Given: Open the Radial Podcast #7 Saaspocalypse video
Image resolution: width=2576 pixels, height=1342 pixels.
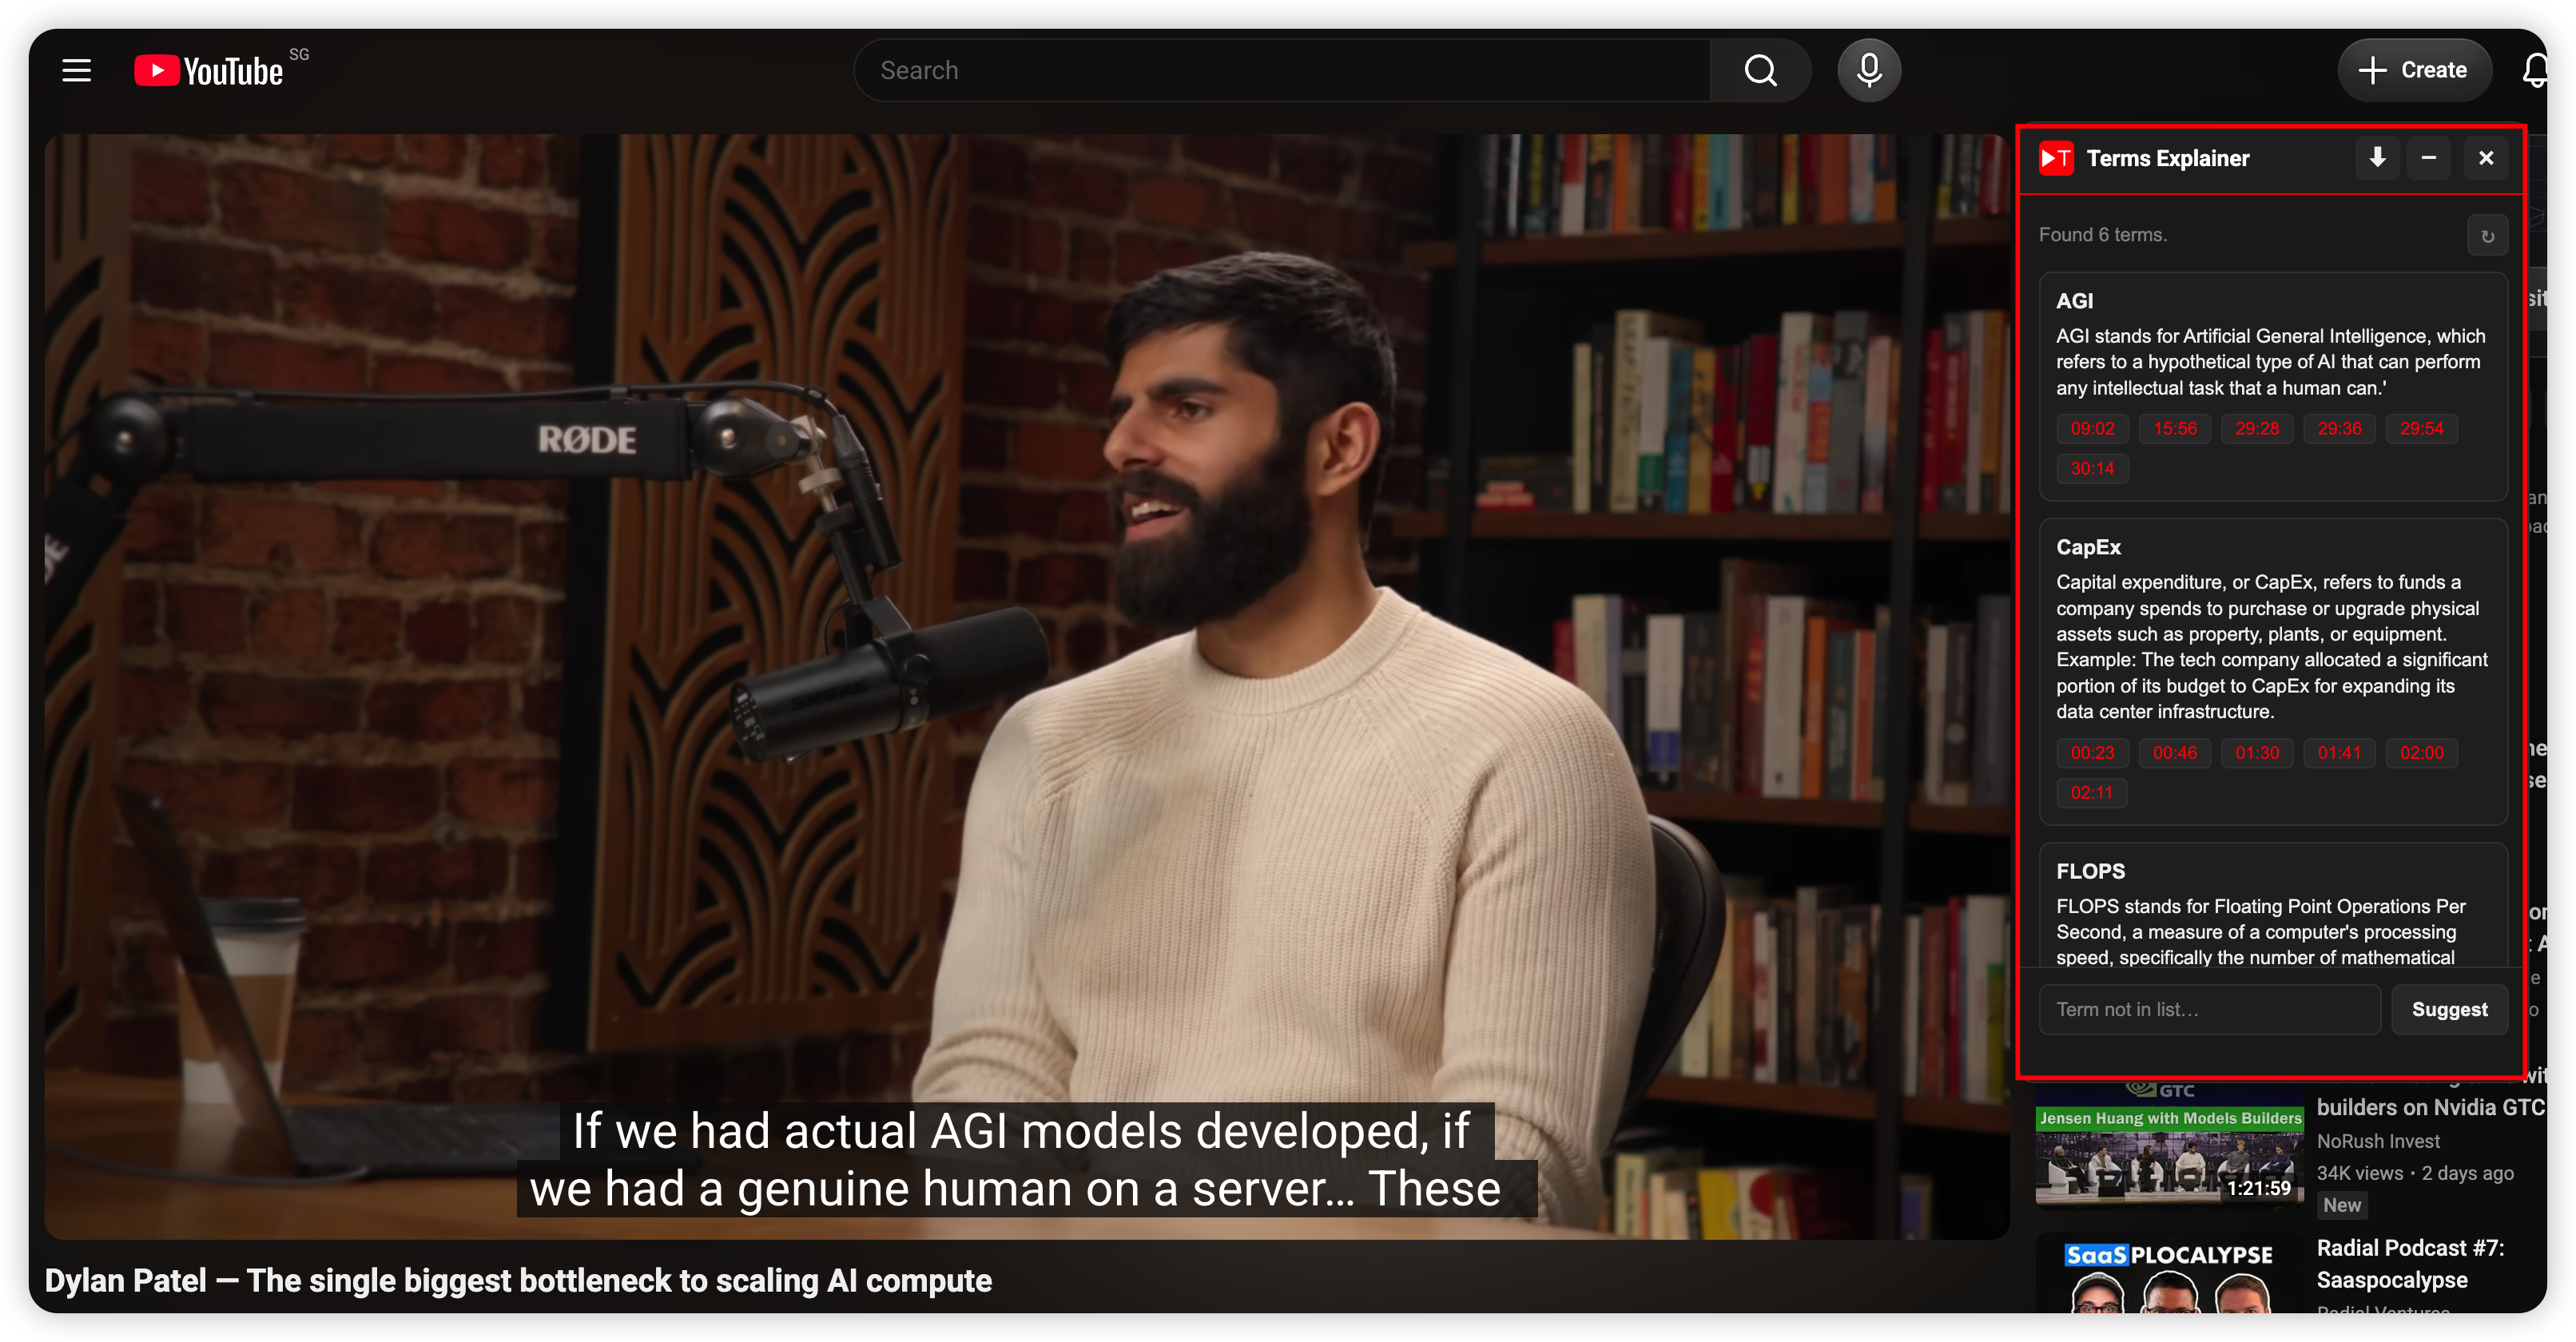Looking at the screenshot, I should click(x=2410, y=1263).
